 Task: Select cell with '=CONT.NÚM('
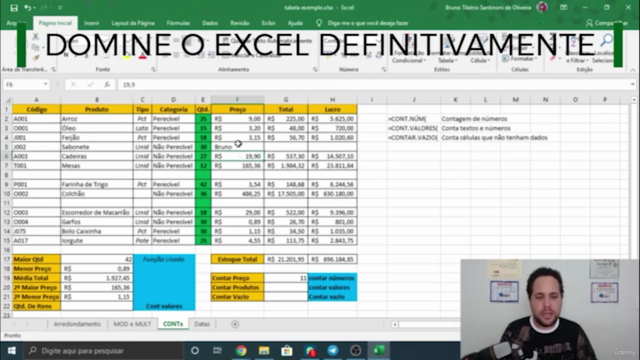tap(413, 119)
